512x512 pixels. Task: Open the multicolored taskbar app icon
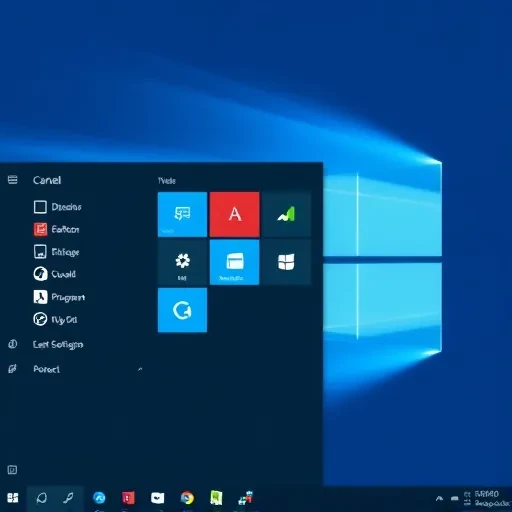(246, 498)
